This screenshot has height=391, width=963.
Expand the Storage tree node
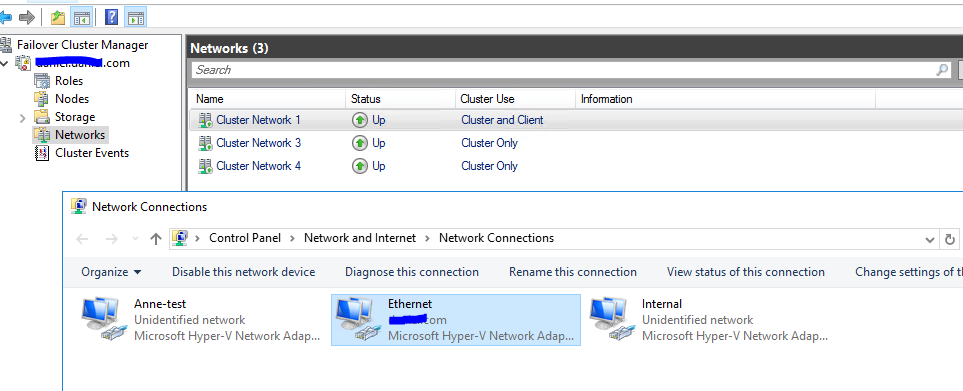coord(23,117)
